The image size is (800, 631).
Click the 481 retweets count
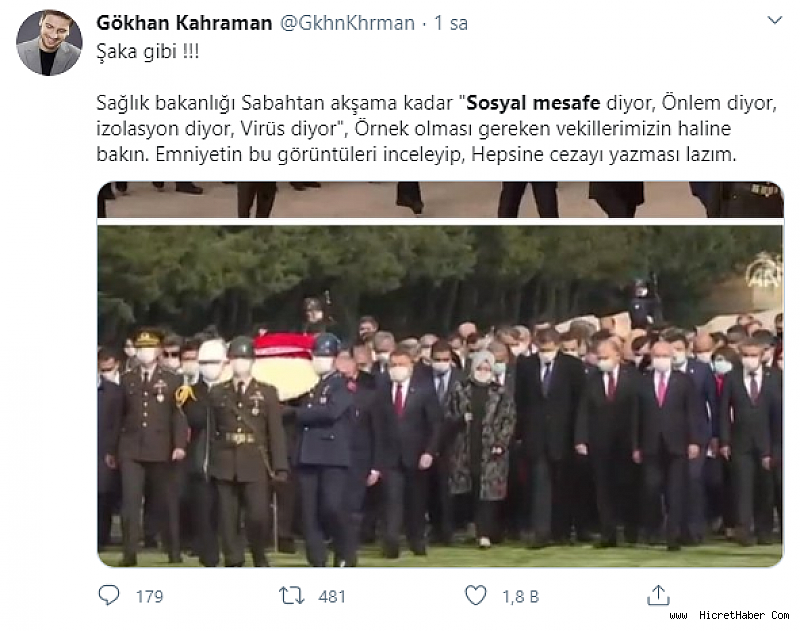point(332,596)
